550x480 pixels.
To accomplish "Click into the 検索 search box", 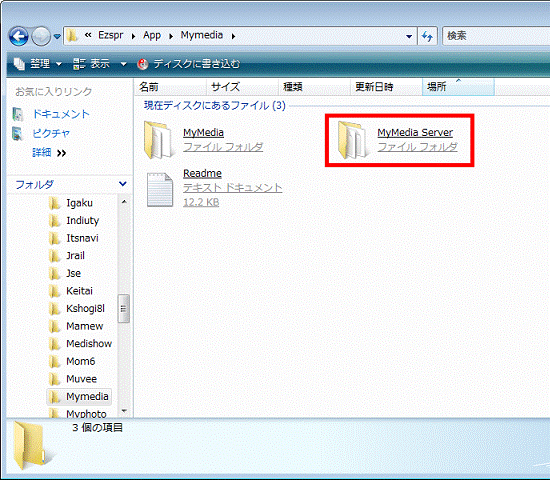I will coord(496,36).
